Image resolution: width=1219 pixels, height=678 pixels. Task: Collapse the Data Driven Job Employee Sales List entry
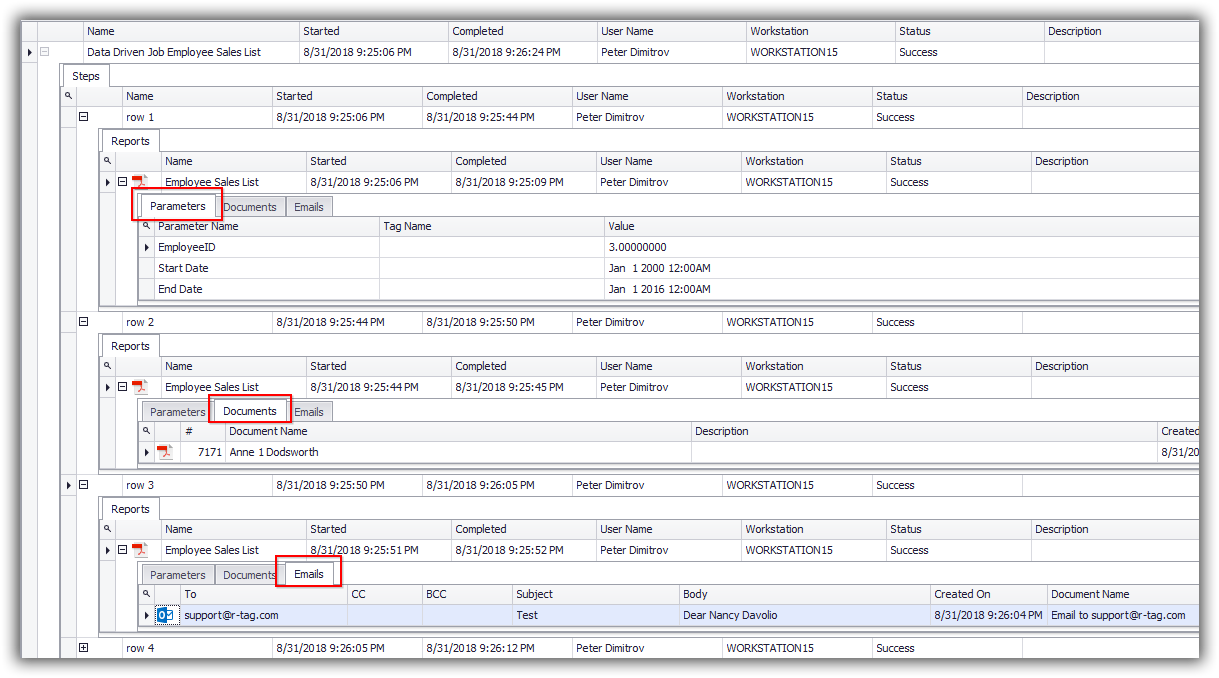point(44,52)
